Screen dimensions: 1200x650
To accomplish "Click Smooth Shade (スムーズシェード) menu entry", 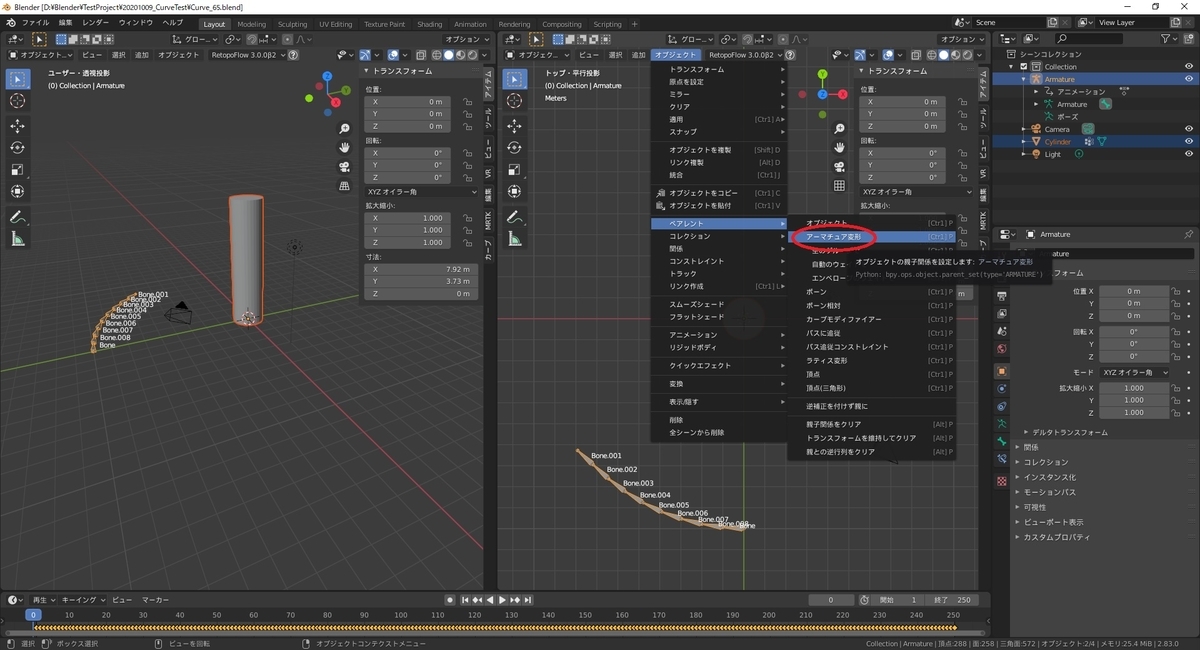I will coord(696,304).
